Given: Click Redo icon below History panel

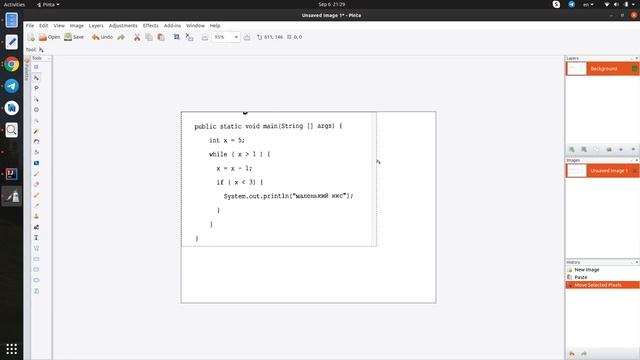Looking at the screenshot, I should [584, 353].
